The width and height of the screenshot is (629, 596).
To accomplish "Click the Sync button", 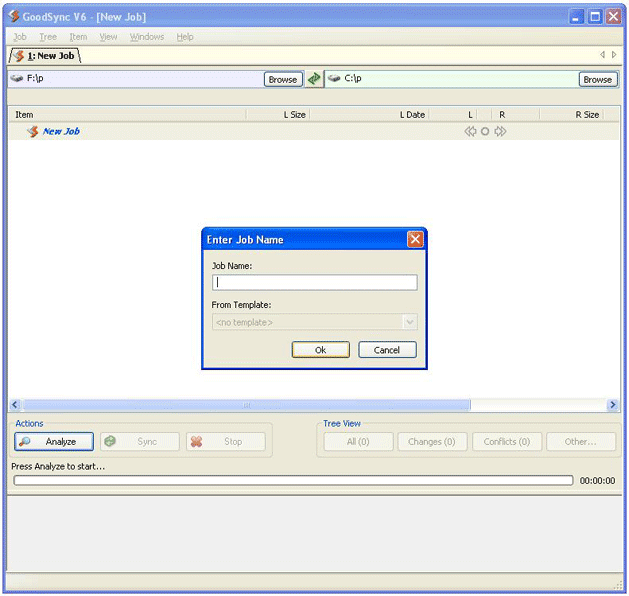I will [x=140, y=442].
